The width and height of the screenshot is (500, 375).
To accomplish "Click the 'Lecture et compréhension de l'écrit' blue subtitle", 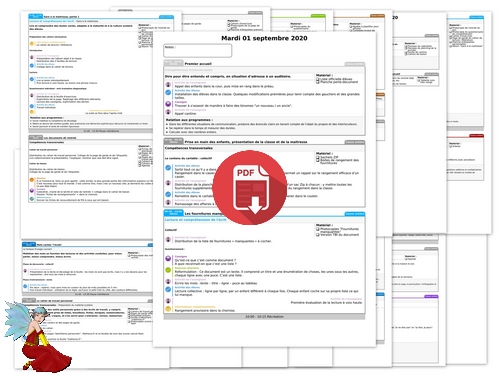I will tap(195, 220).
